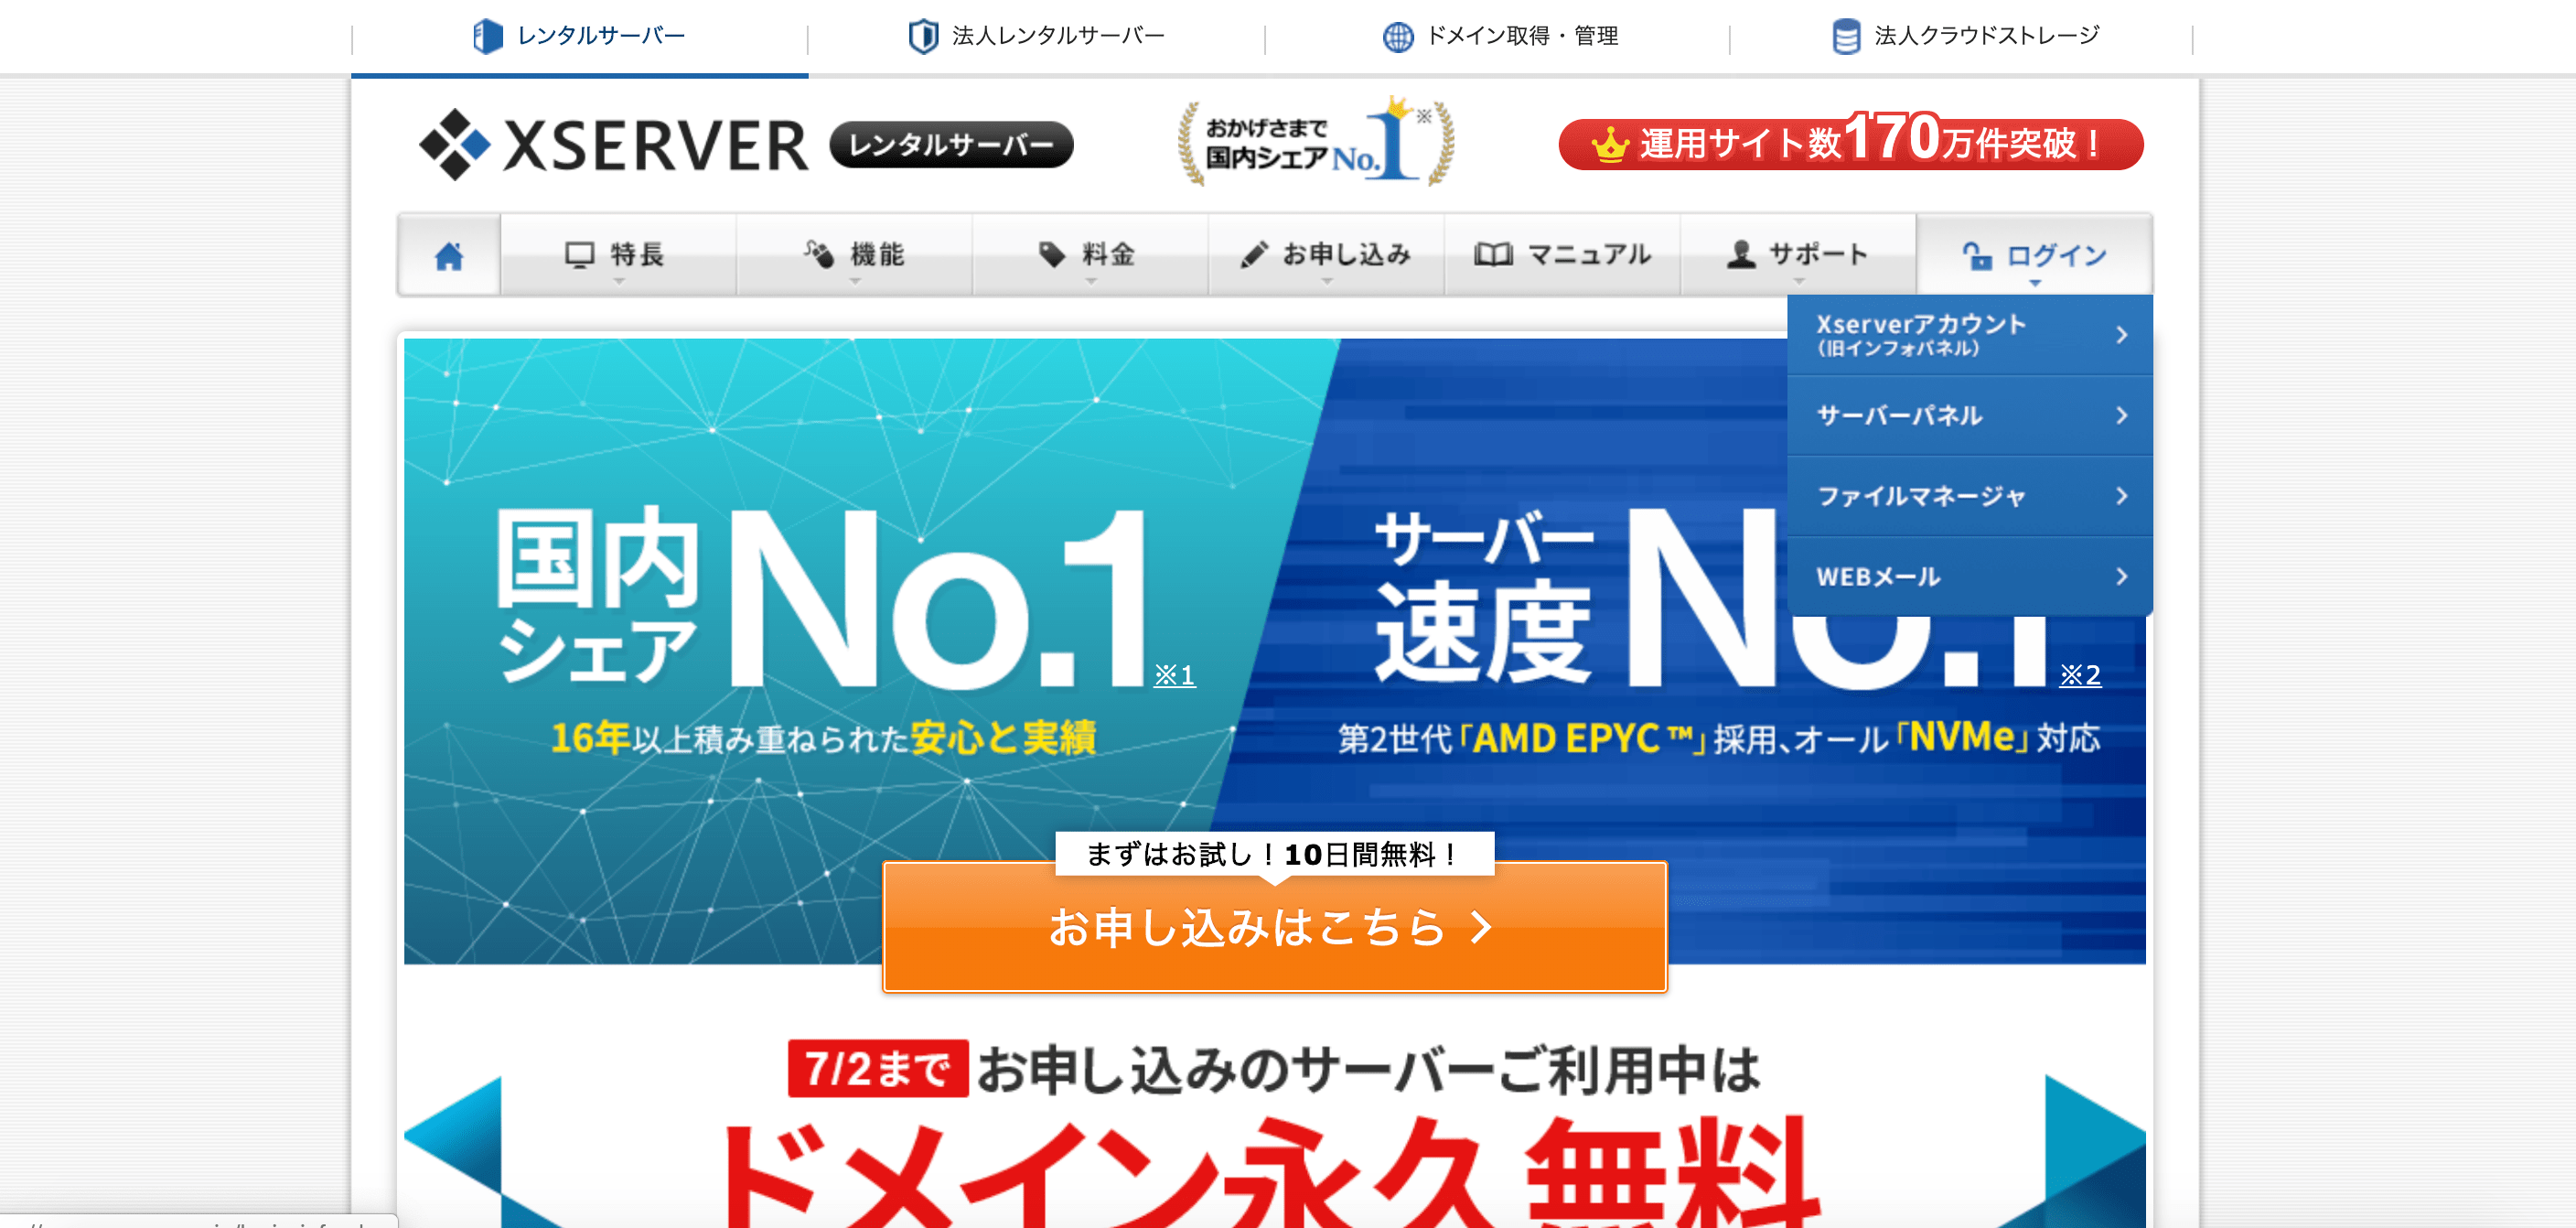The width and height of the screenshot is (2576, 1228).
Task: Click the price tag icon beside 料金
Action: [1051, 254]
